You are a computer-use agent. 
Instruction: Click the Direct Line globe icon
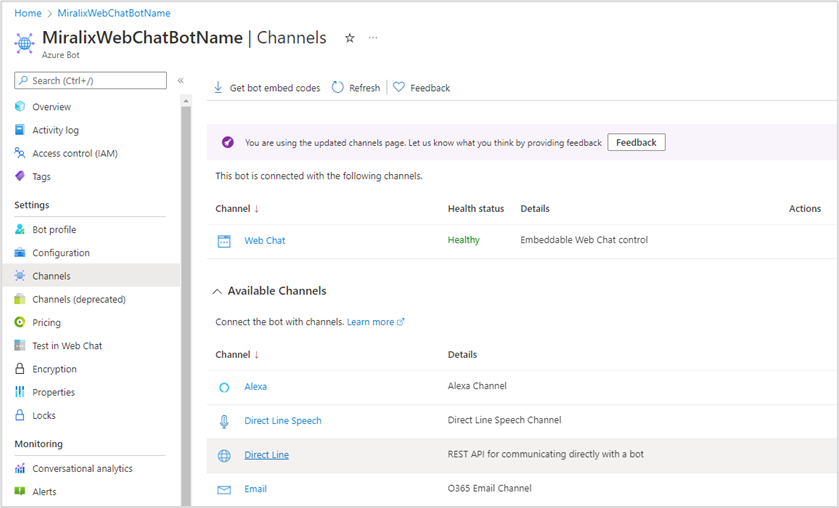224,456
